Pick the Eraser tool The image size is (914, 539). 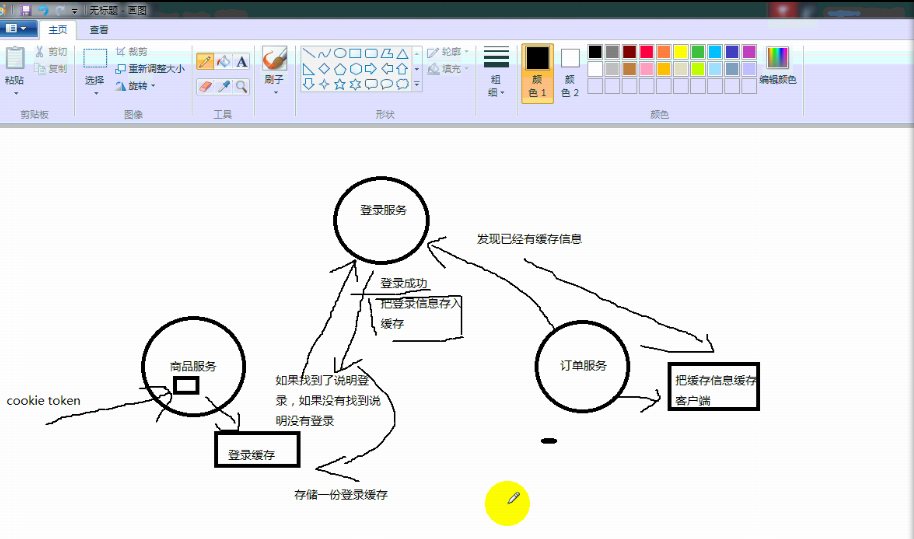click(205, 87)
